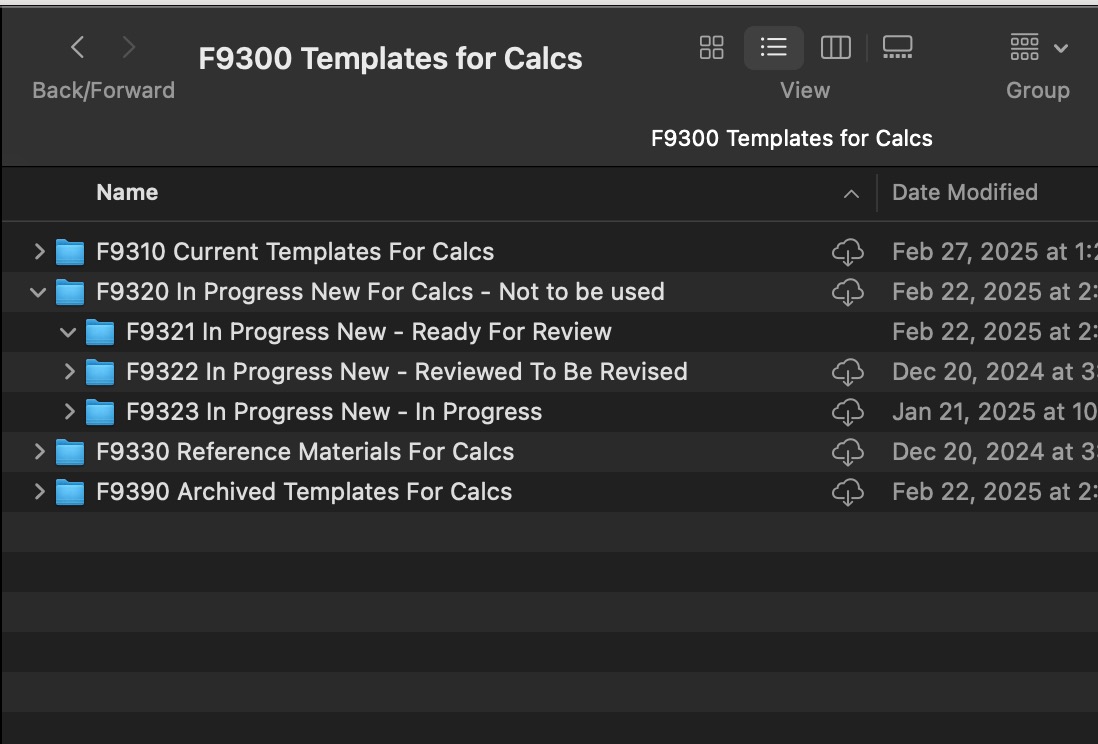Collapse the F9321 Ready For Review folder
Screen dimensions: 1098x744
tap(69, 332)
